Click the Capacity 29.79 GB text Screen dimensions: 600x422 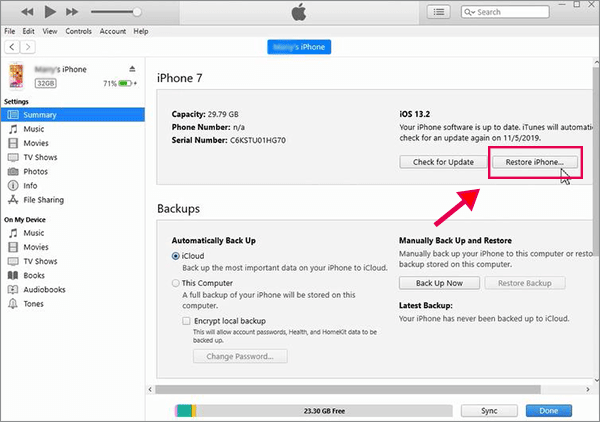tap(205, 114)
